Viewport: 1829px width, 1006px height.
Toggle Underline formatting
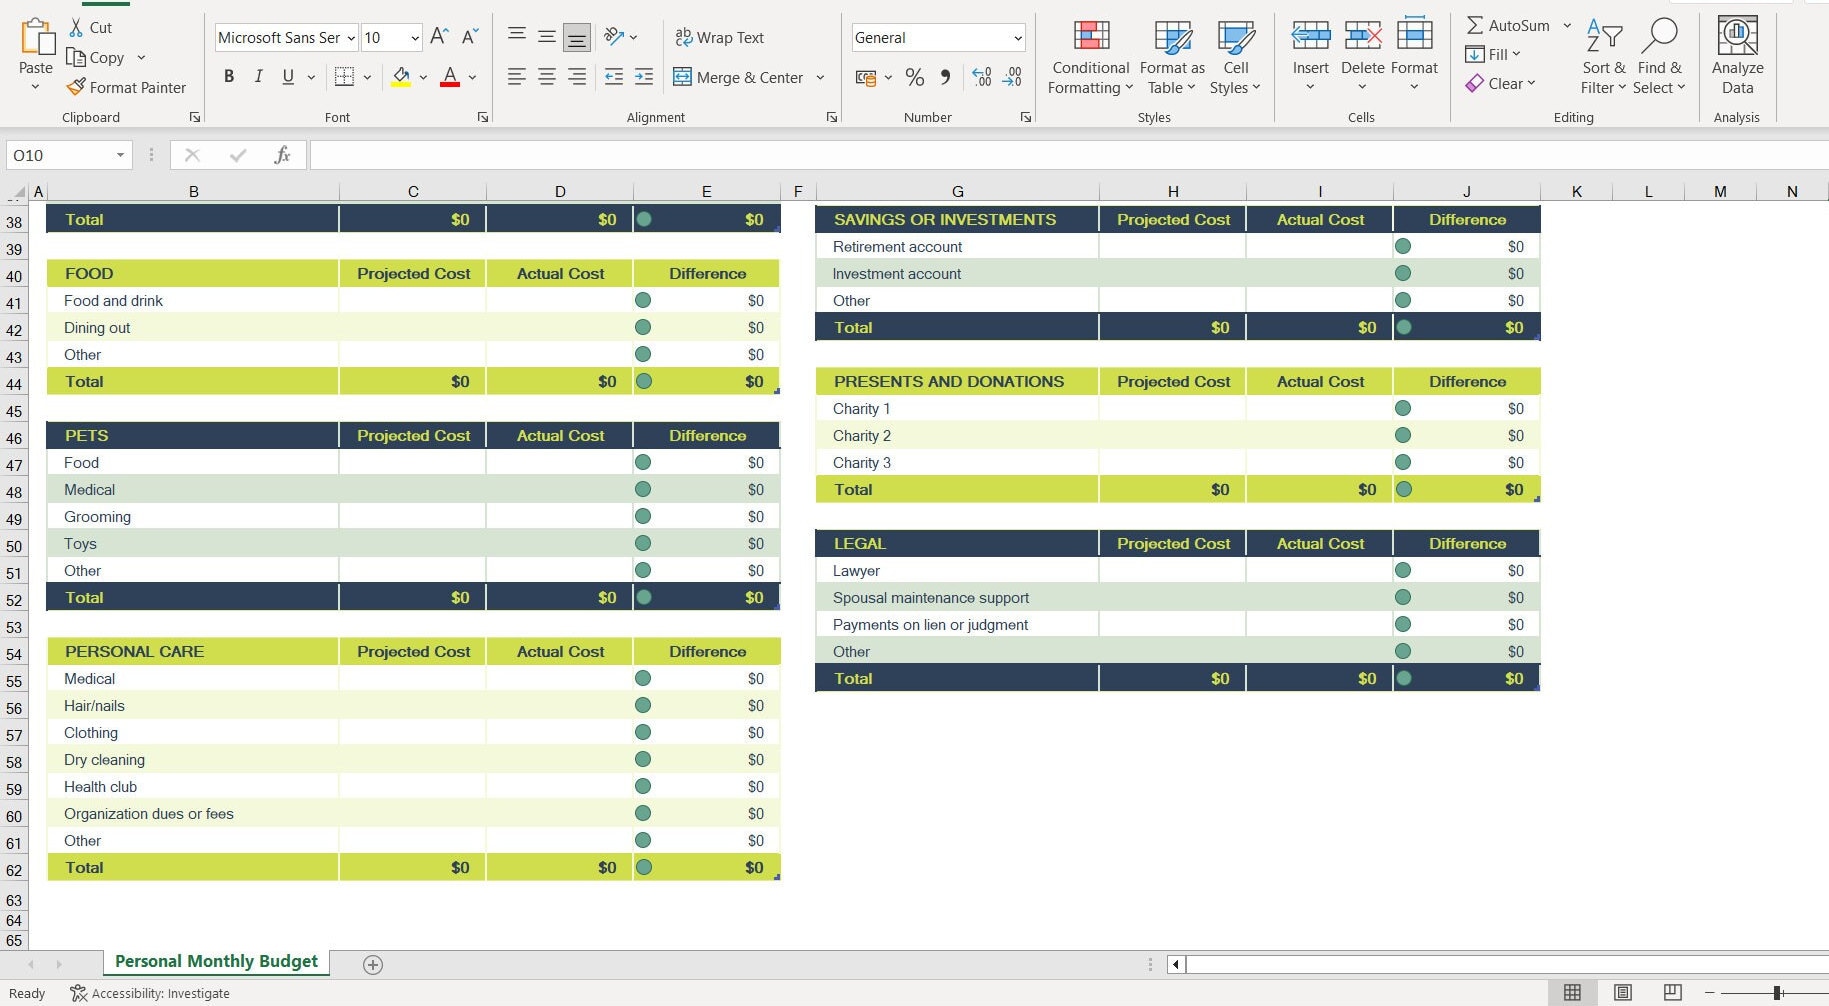click(x=288, y=77)
